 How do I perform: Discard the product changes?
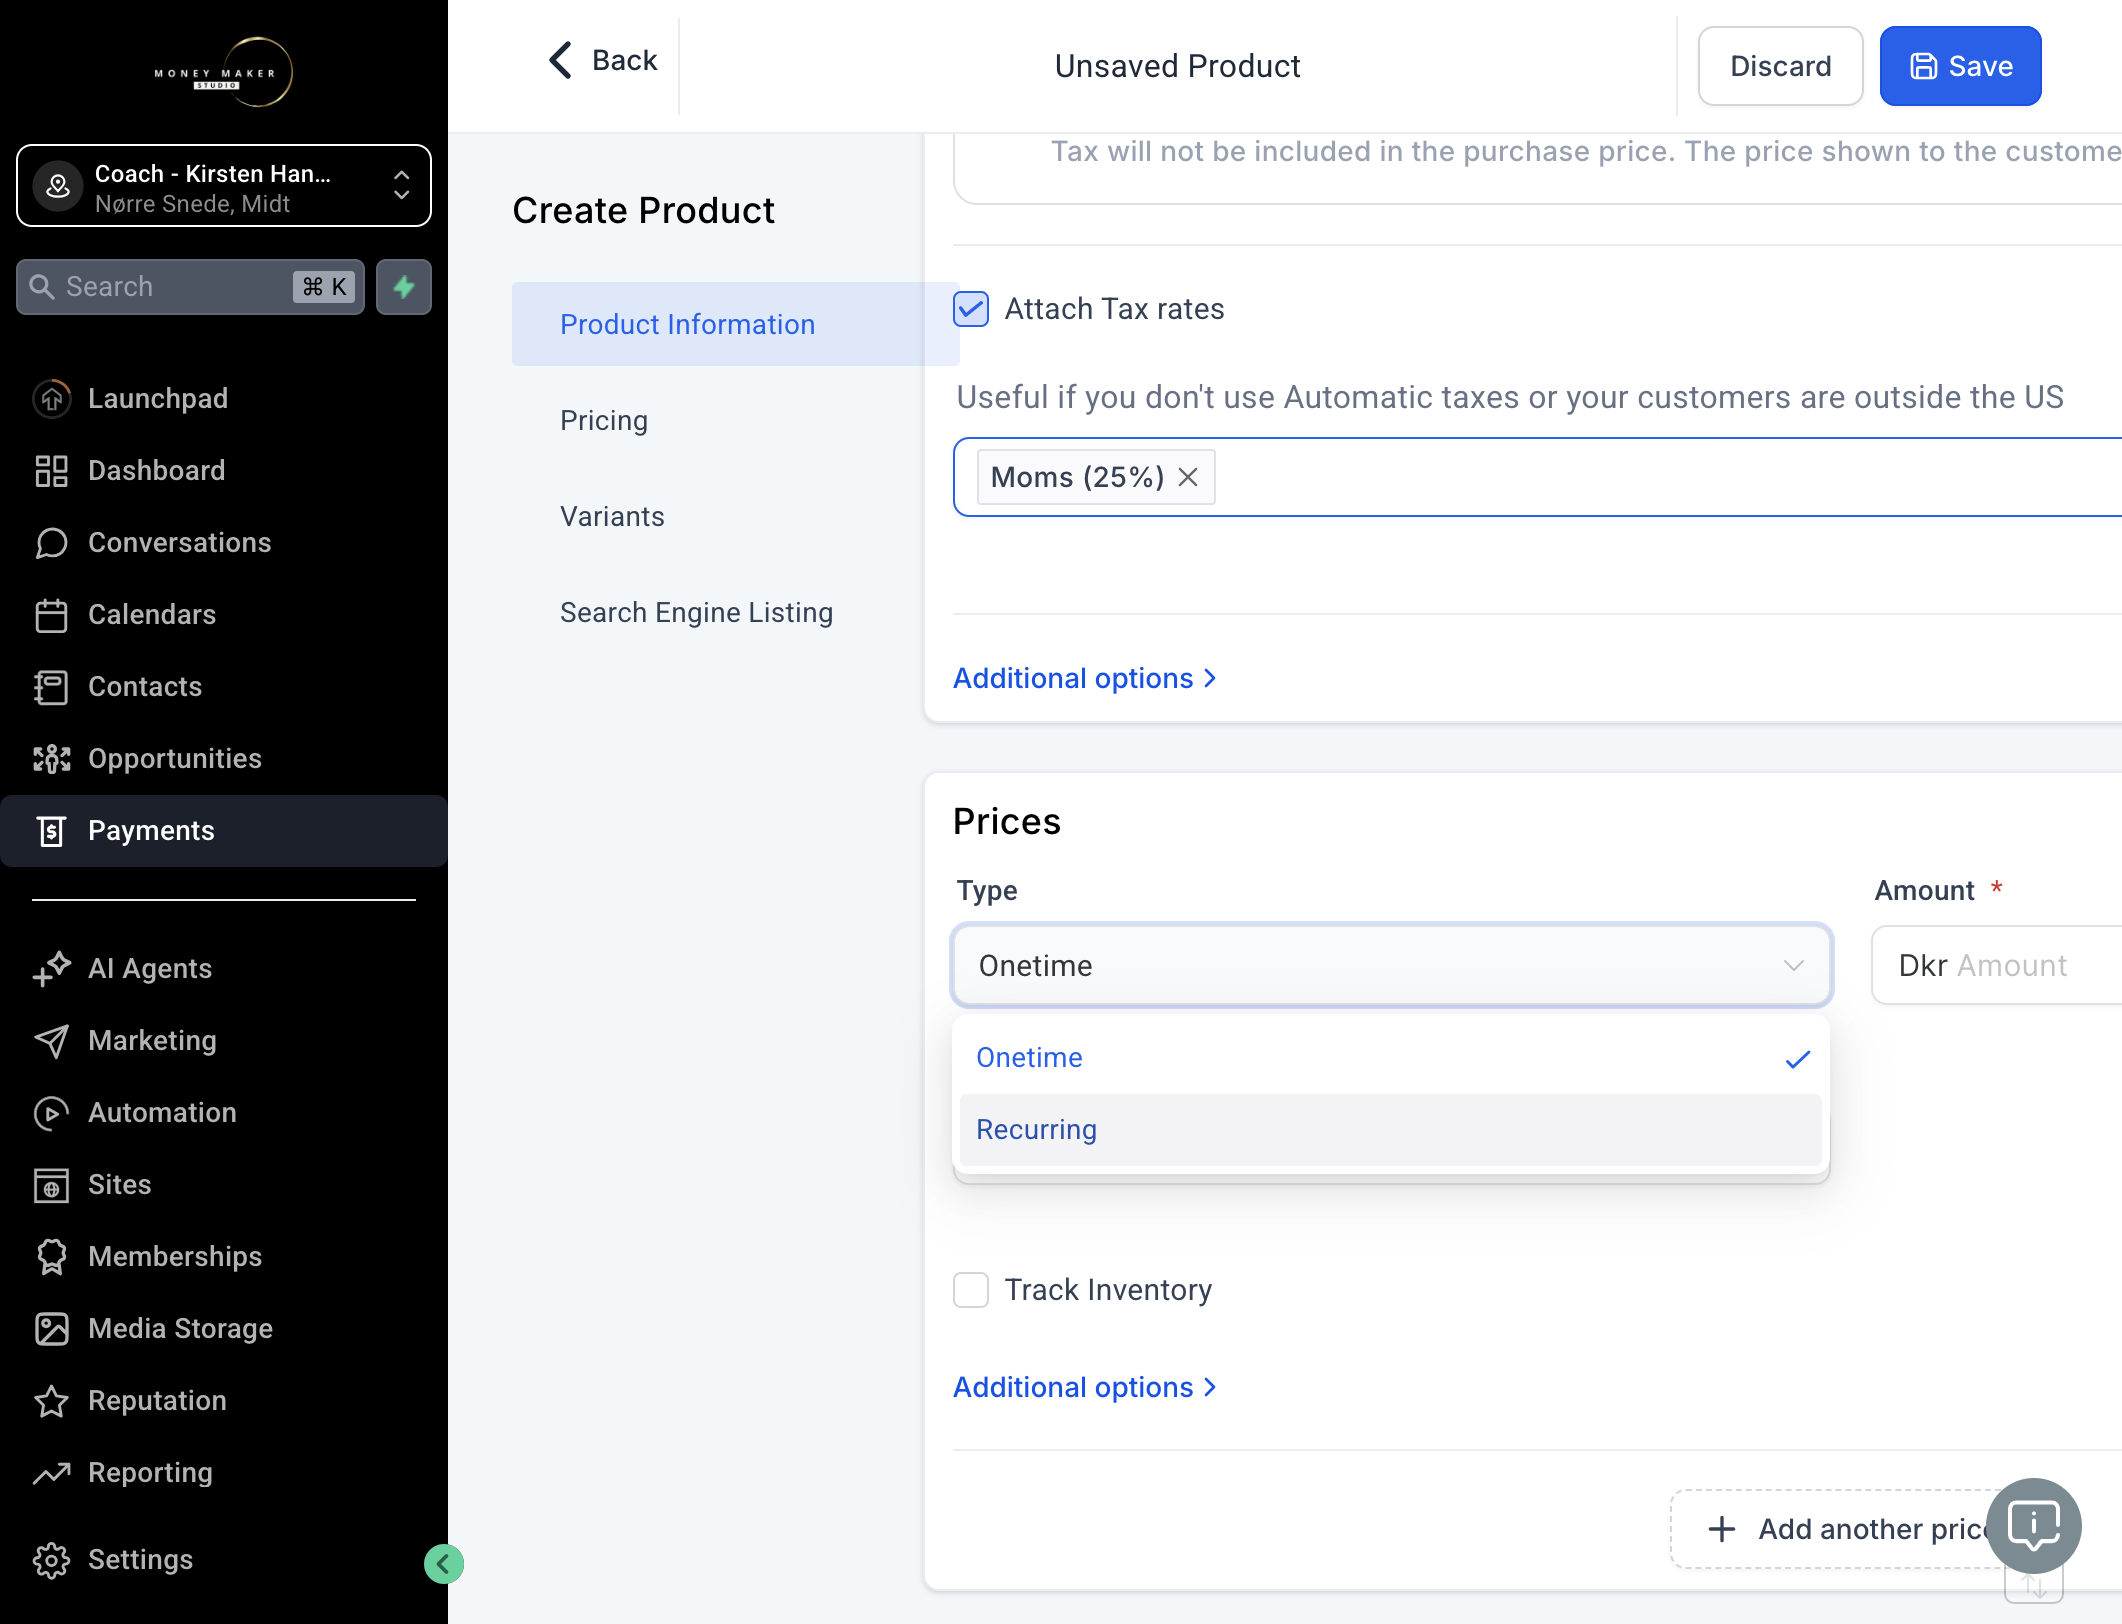(1780, 66)
